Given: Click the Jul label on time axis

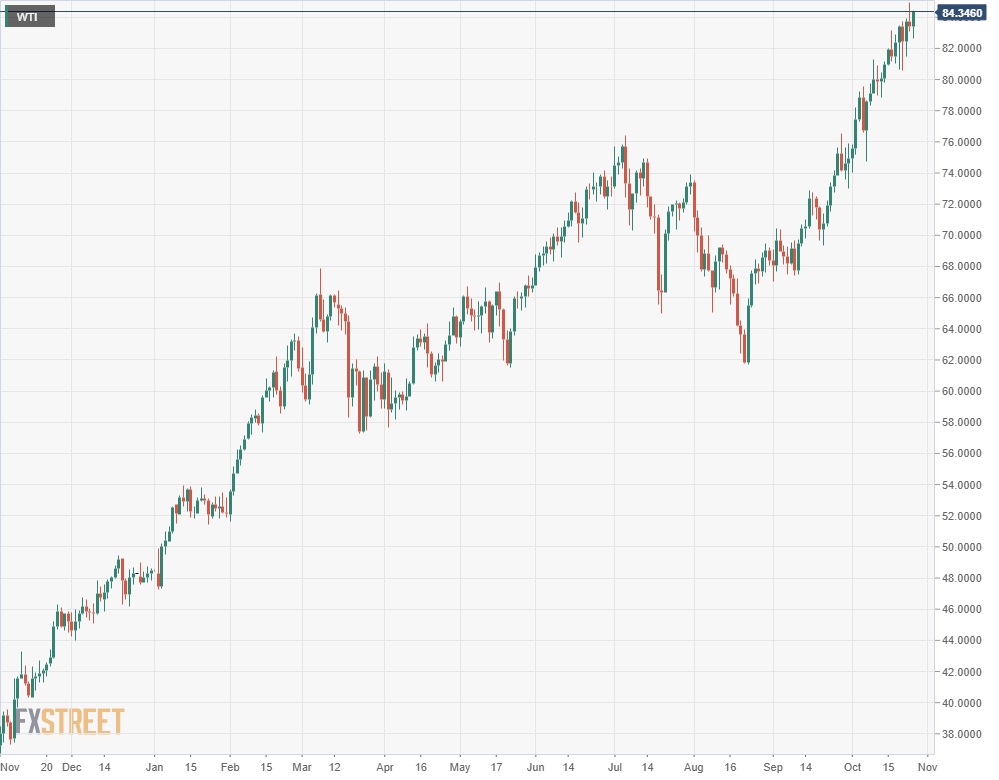Looking at the screenshot, I should [615, 767].
